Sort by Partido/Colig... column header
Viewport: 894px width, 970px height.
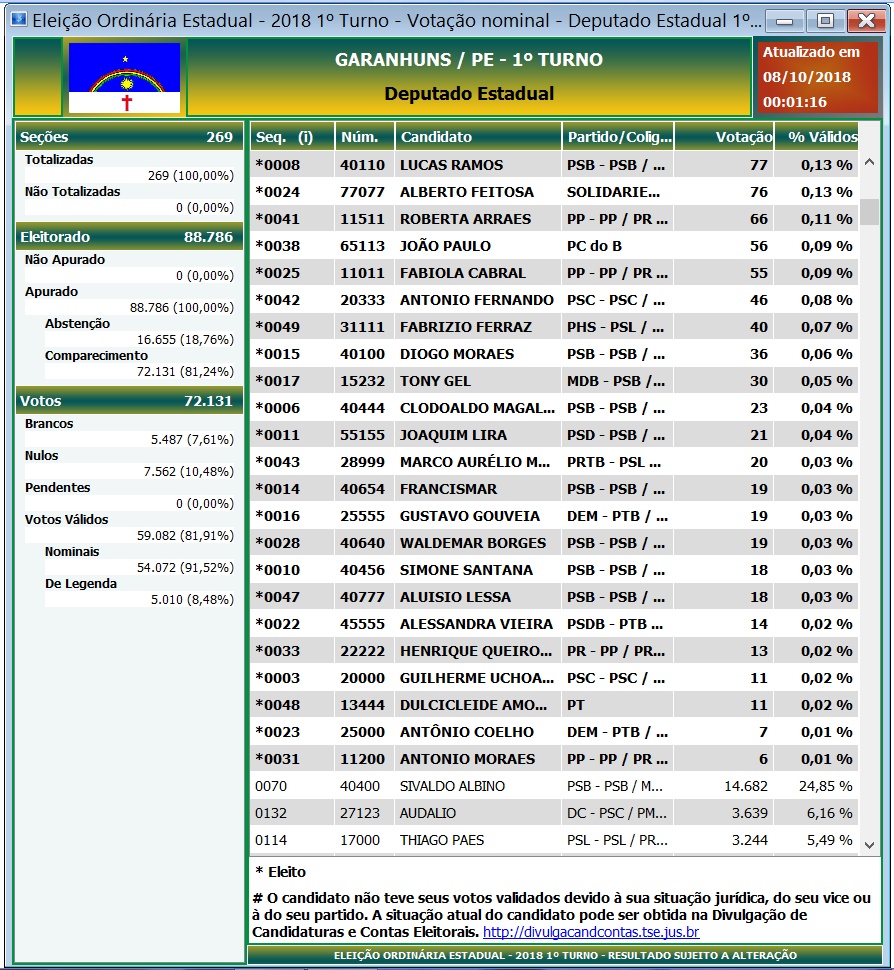(617, 137)
